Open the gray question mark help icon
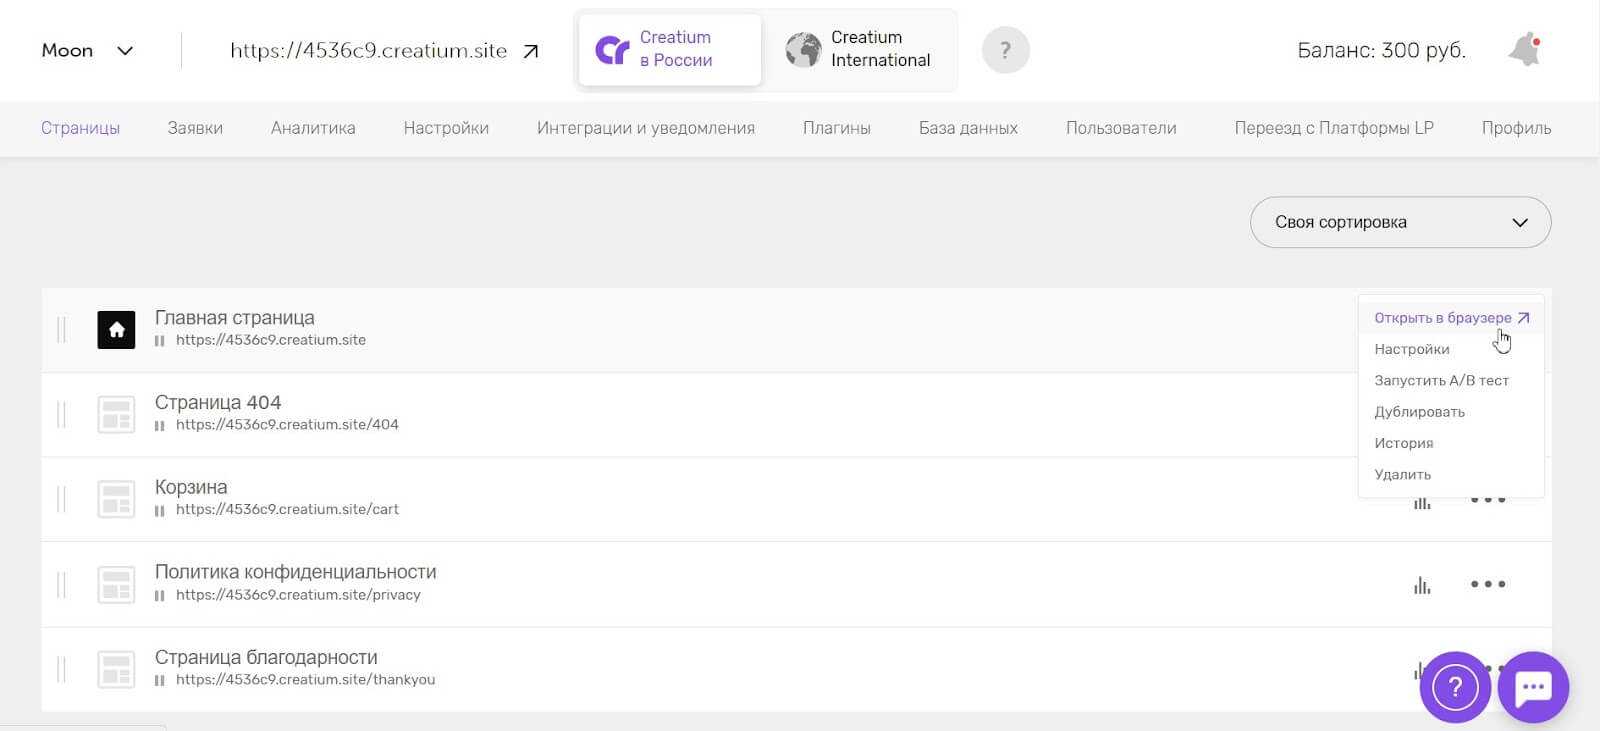This screenshot has width=1600, height=731. (x=1005, y=50)
